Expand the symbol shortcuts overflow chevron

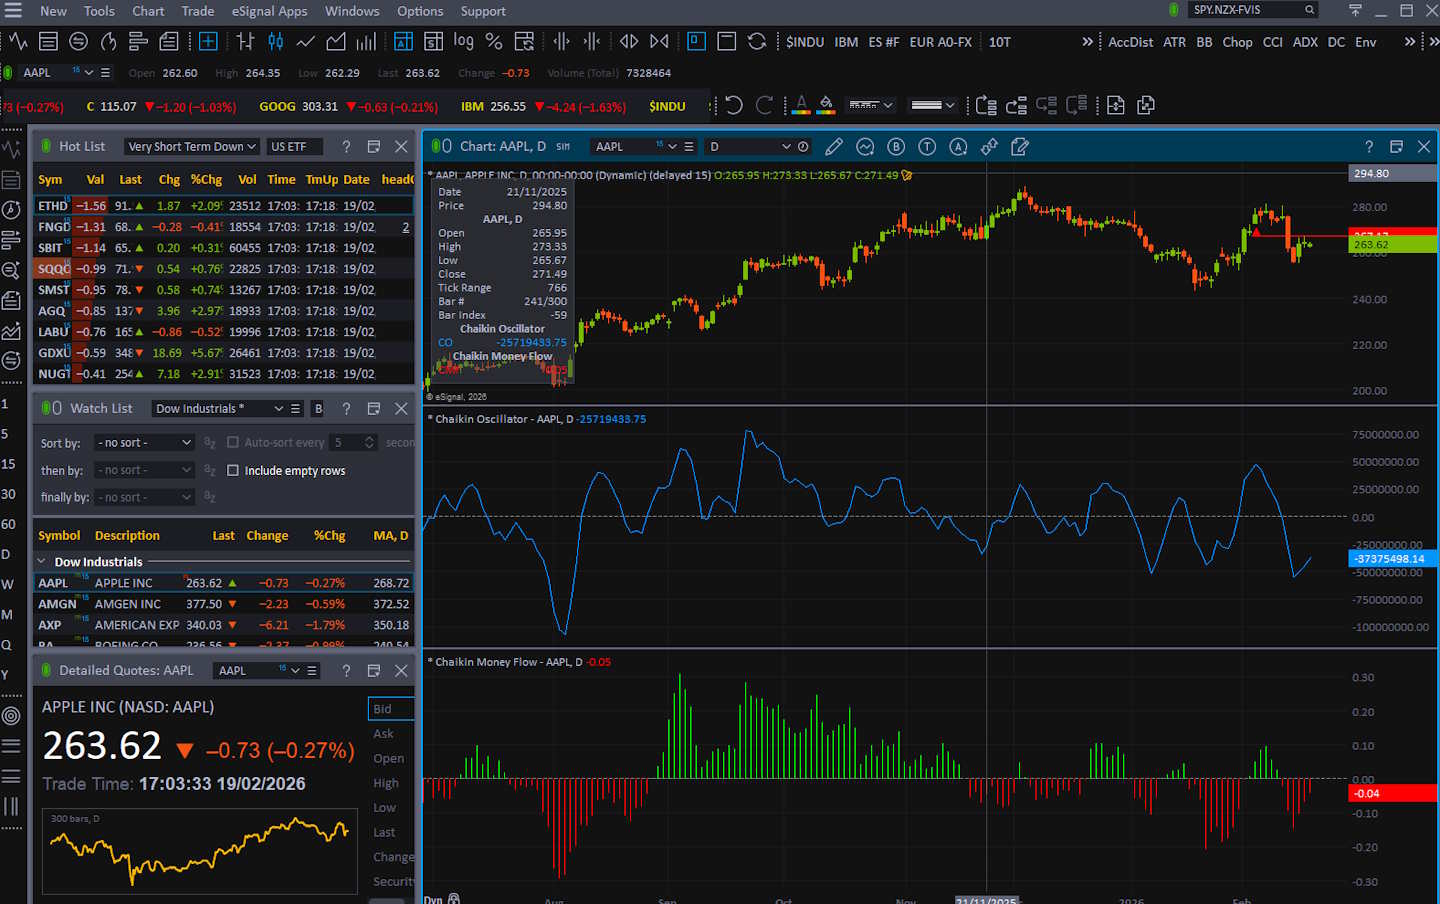pyautogui.click(x=1087, y=42)
